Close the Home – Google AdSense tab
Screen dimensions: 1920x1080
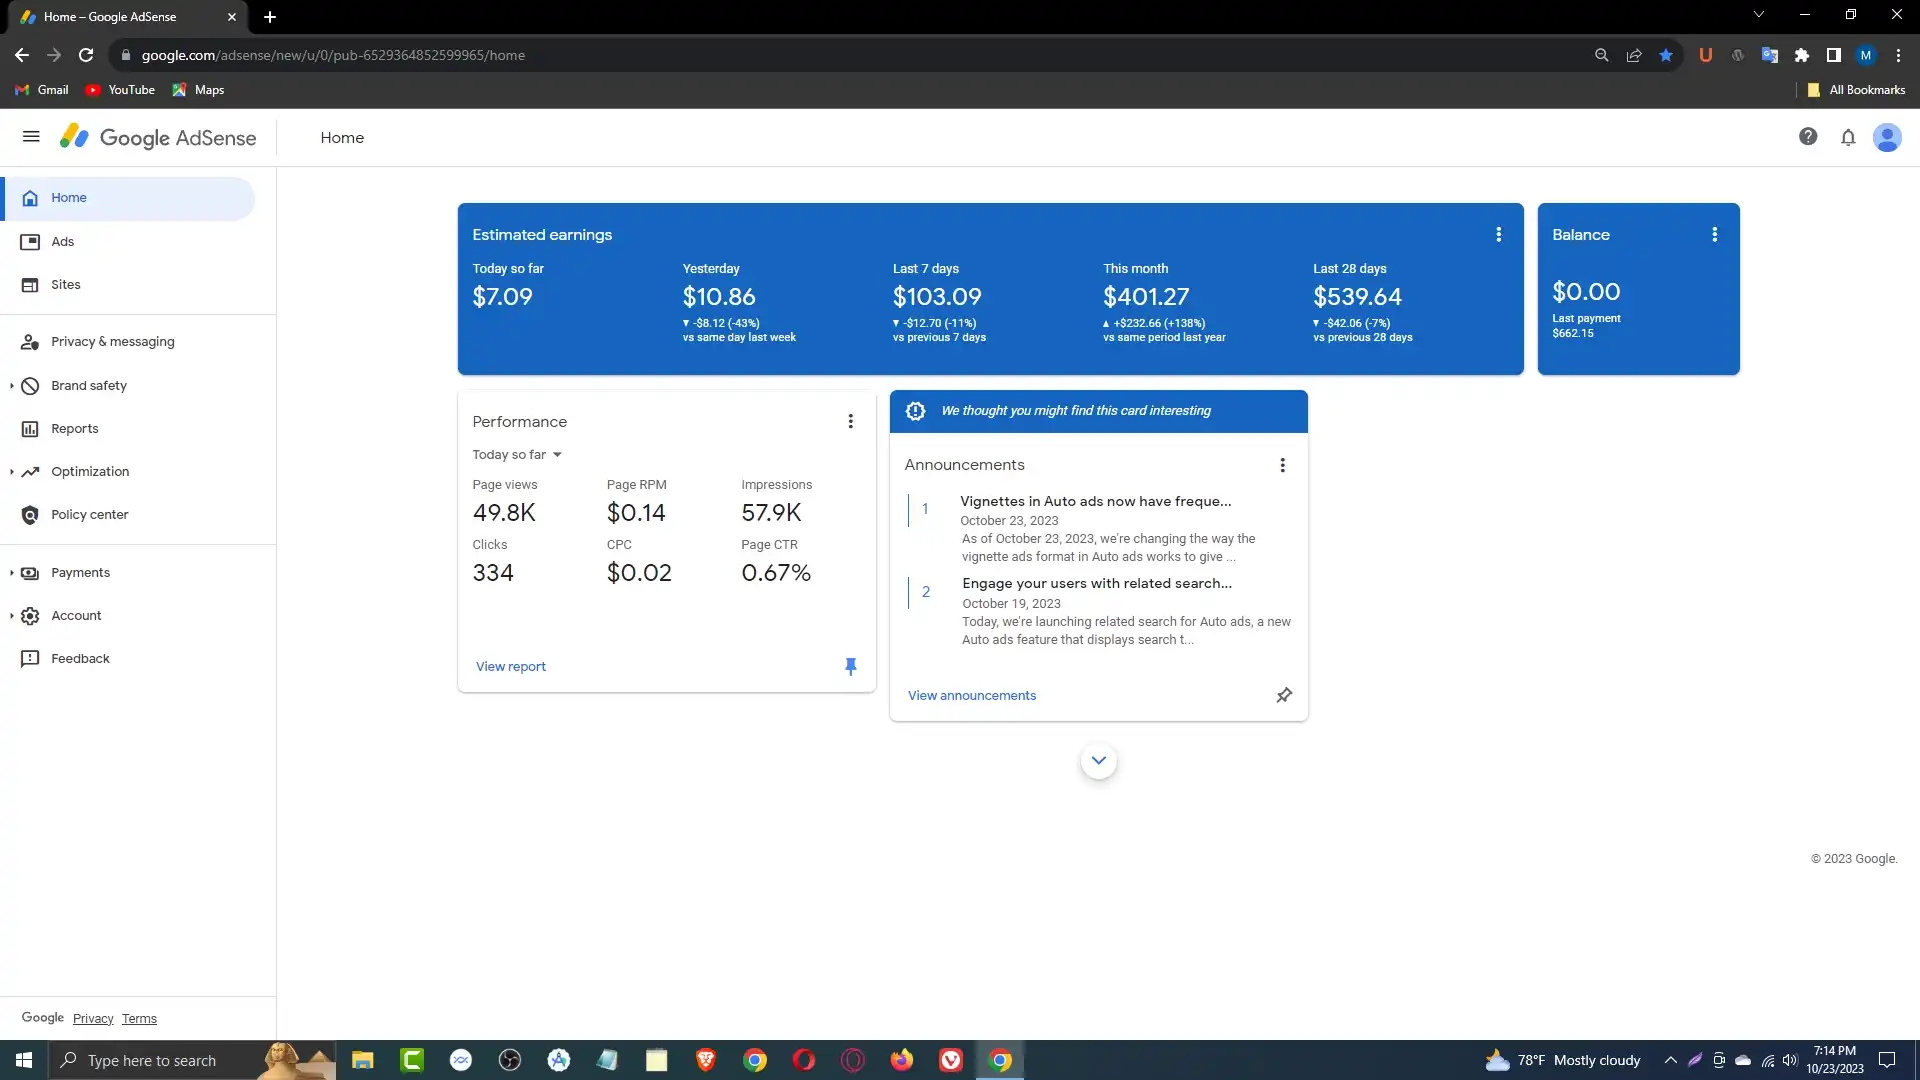point(232,17)
